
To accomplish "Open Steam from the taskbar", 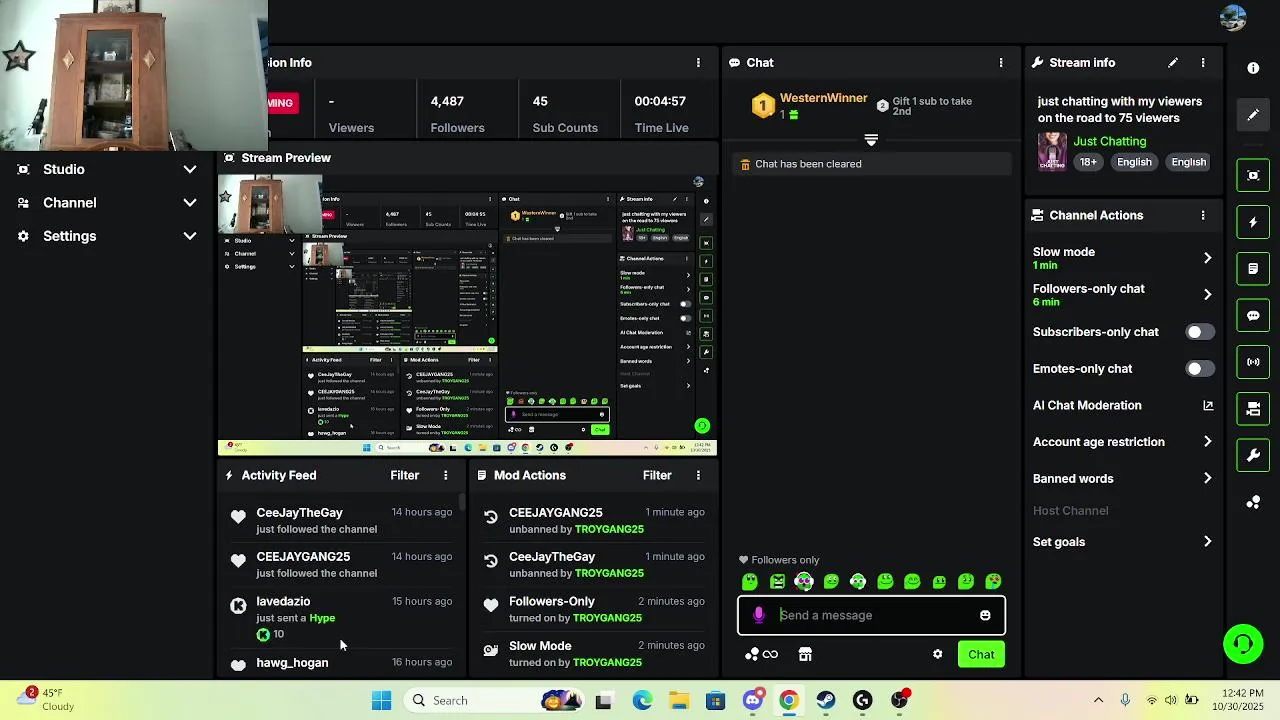I will tap(826, 700).
